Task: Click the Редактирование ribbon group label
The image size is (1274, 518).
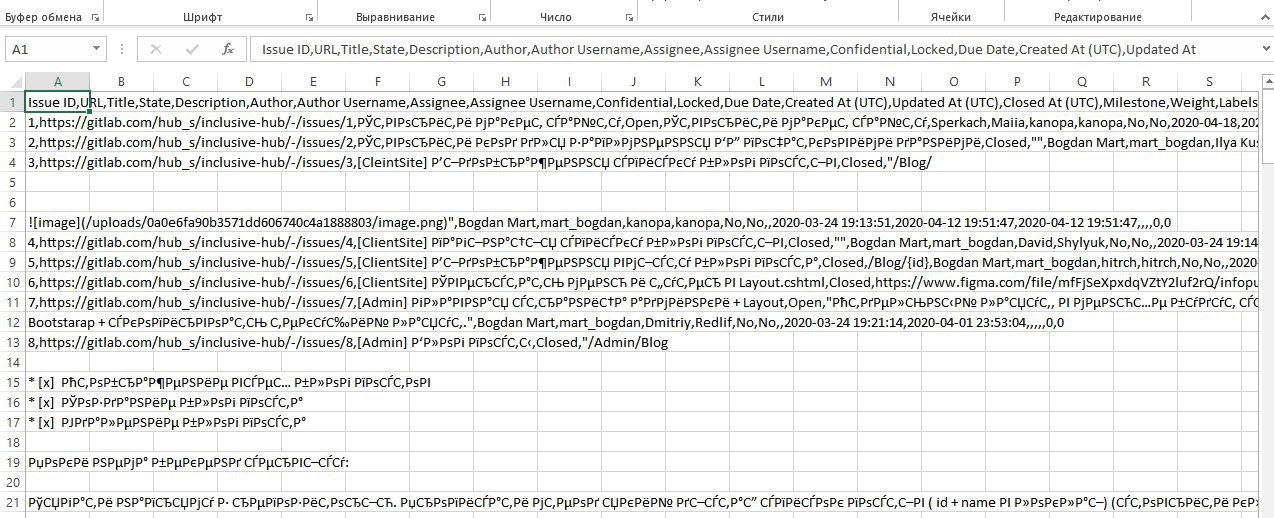Action: (1098, 17)
